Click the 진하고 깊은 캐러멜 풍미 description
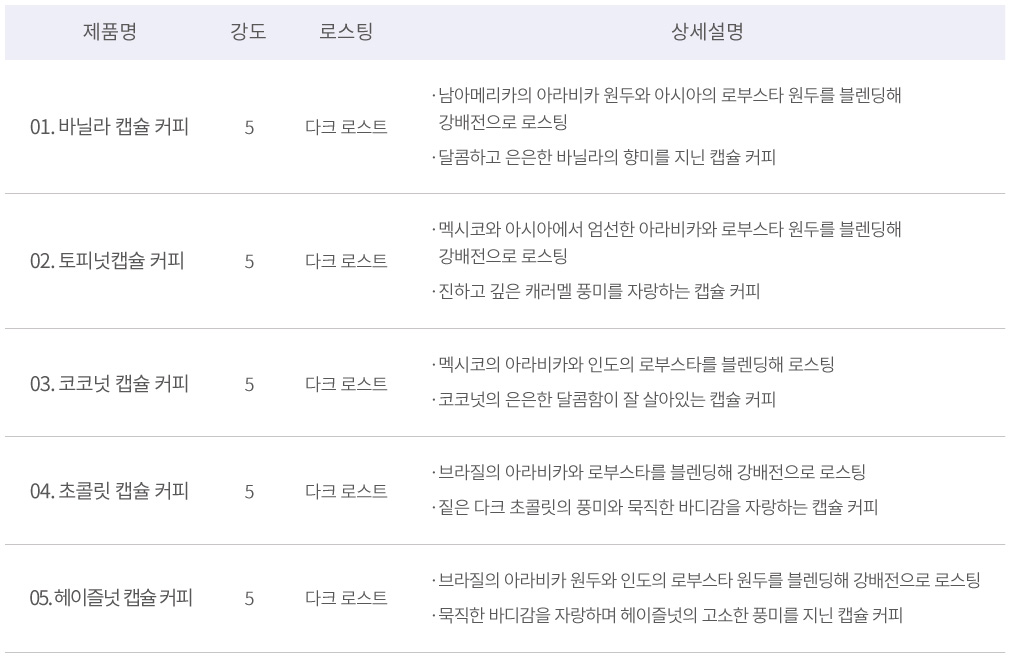This screenshot has width=1010, height=660. click(x=596, y=291)
